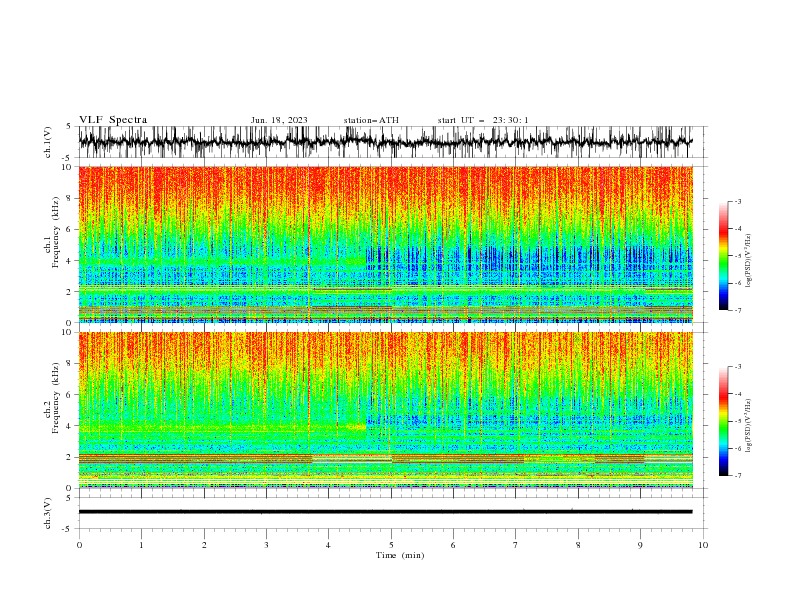Viewport: 792px width, 612px height.
Task: Click the ch.1 frequency tick label "8"
Action: point(69,198)
